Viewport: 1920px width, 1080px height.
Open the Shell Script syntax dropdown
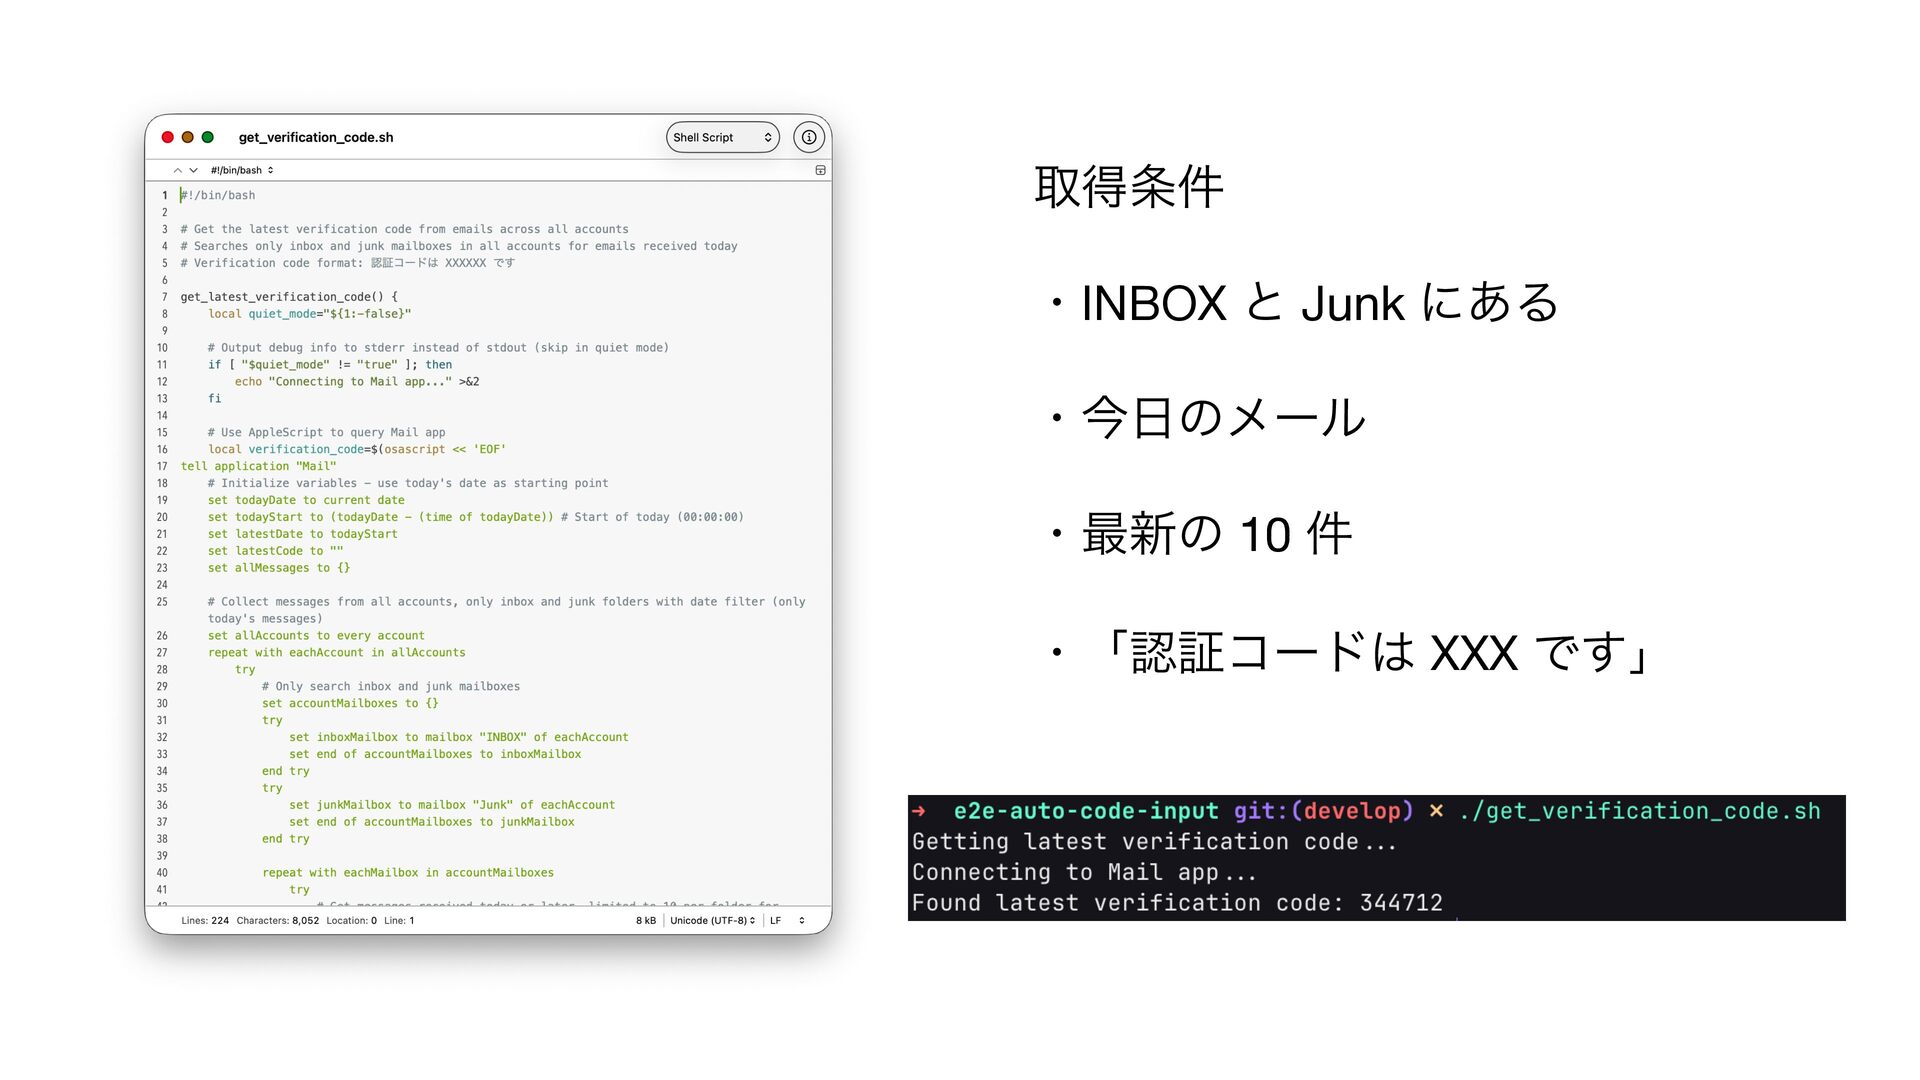pos(722,138)
